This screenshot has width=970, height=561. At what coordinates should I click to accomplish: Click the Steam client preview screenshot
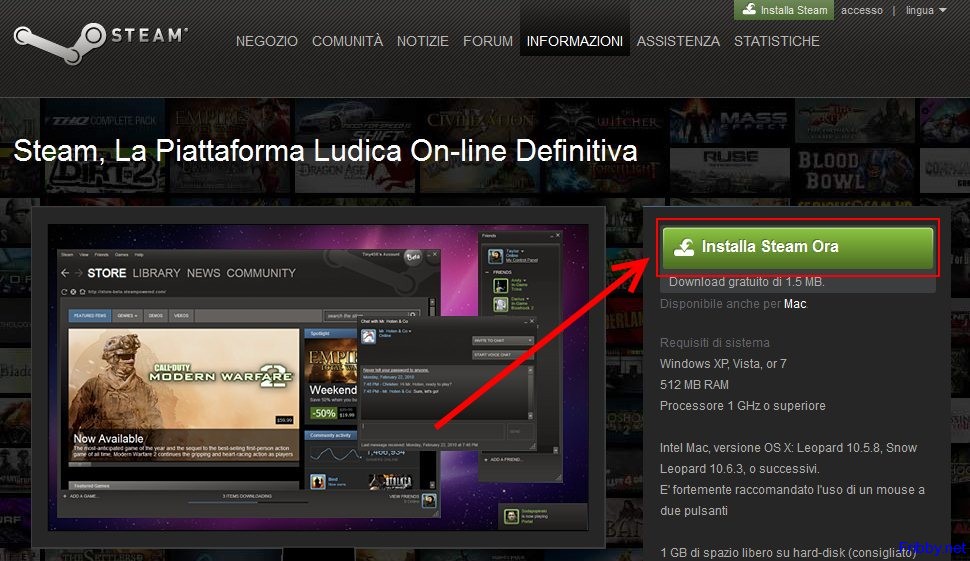click(318, 377)
